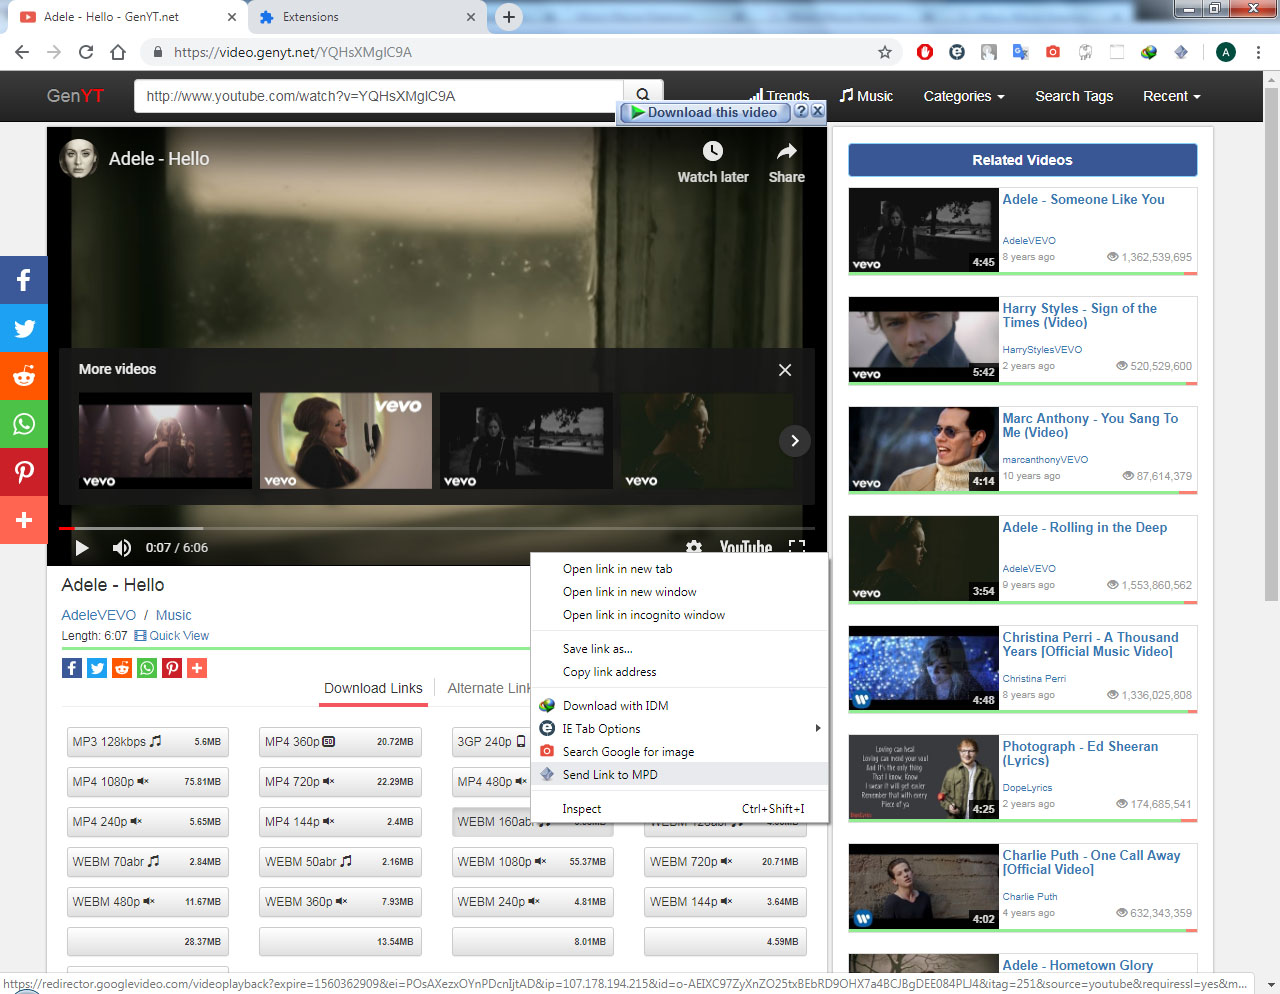
Task: Open the Quick View link
Action: click(x=172, y=636)
